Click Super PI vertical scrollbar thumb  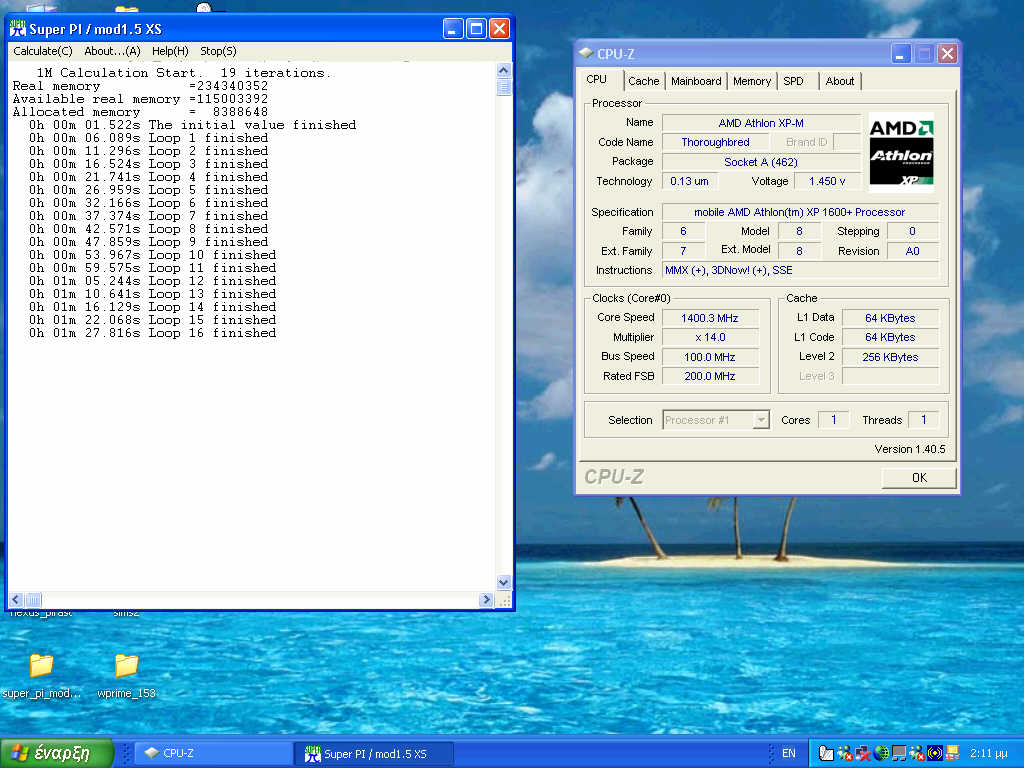[x=503, y=87]
